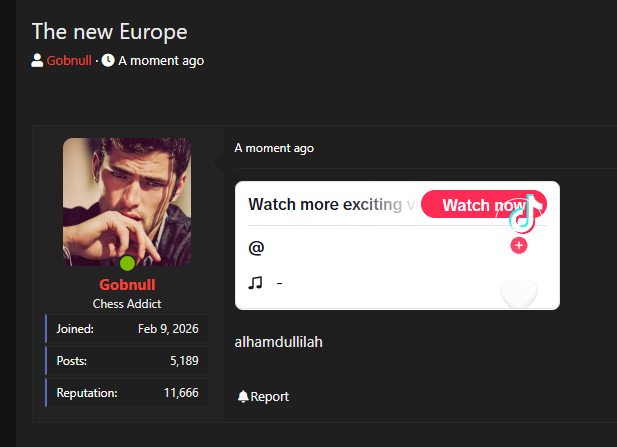Screen dimensions: 617x447
Task: Click the user silhouette icon beside Gobnull
Action: pos(37,61)
